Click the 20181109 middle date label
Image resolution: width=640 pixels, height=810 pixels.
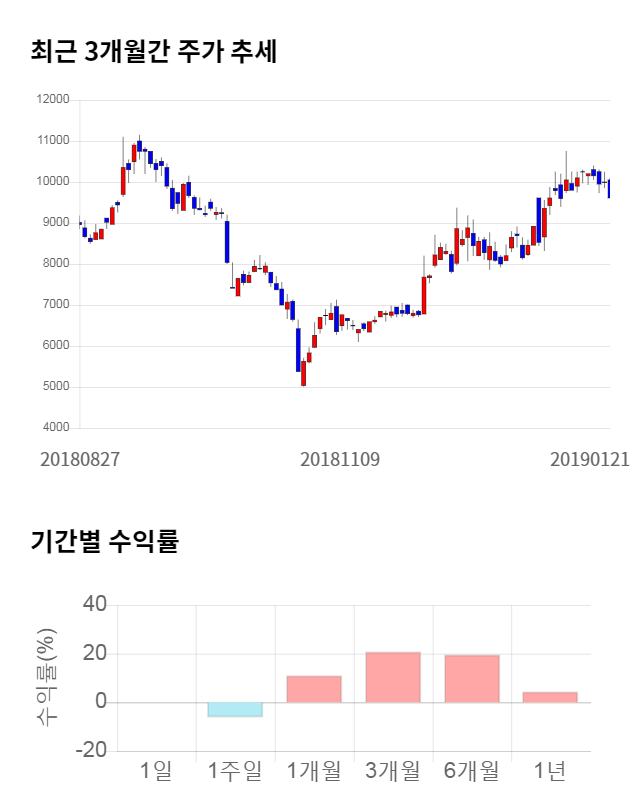340,459
